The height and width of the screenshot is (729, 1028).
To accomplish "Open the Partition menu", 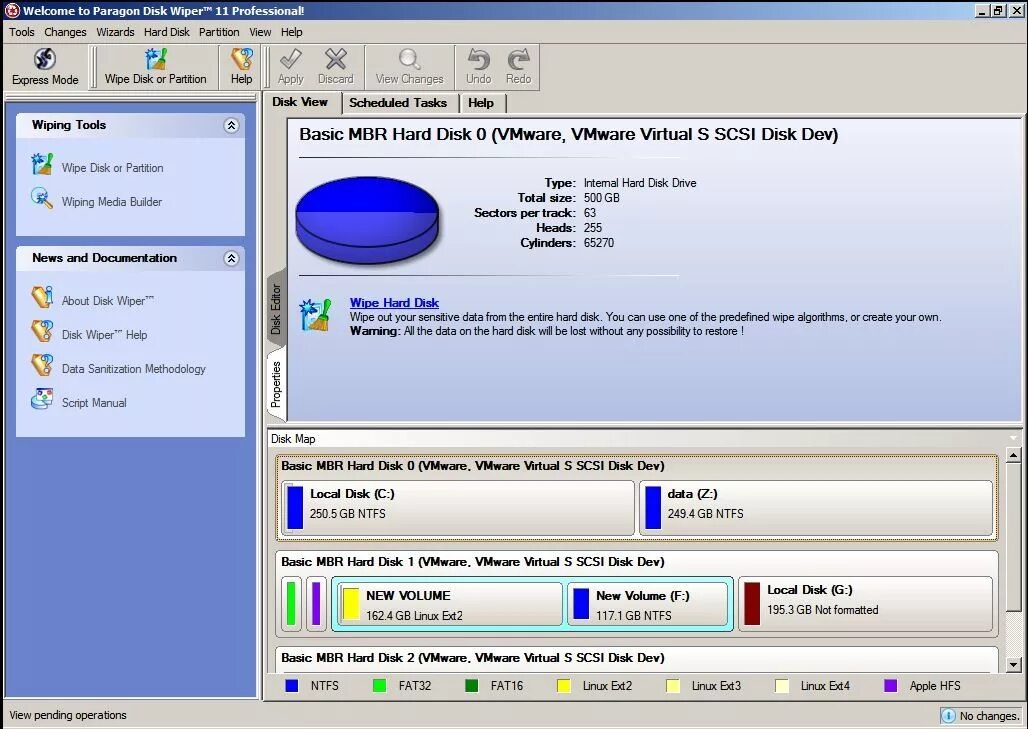I will 219,31.
